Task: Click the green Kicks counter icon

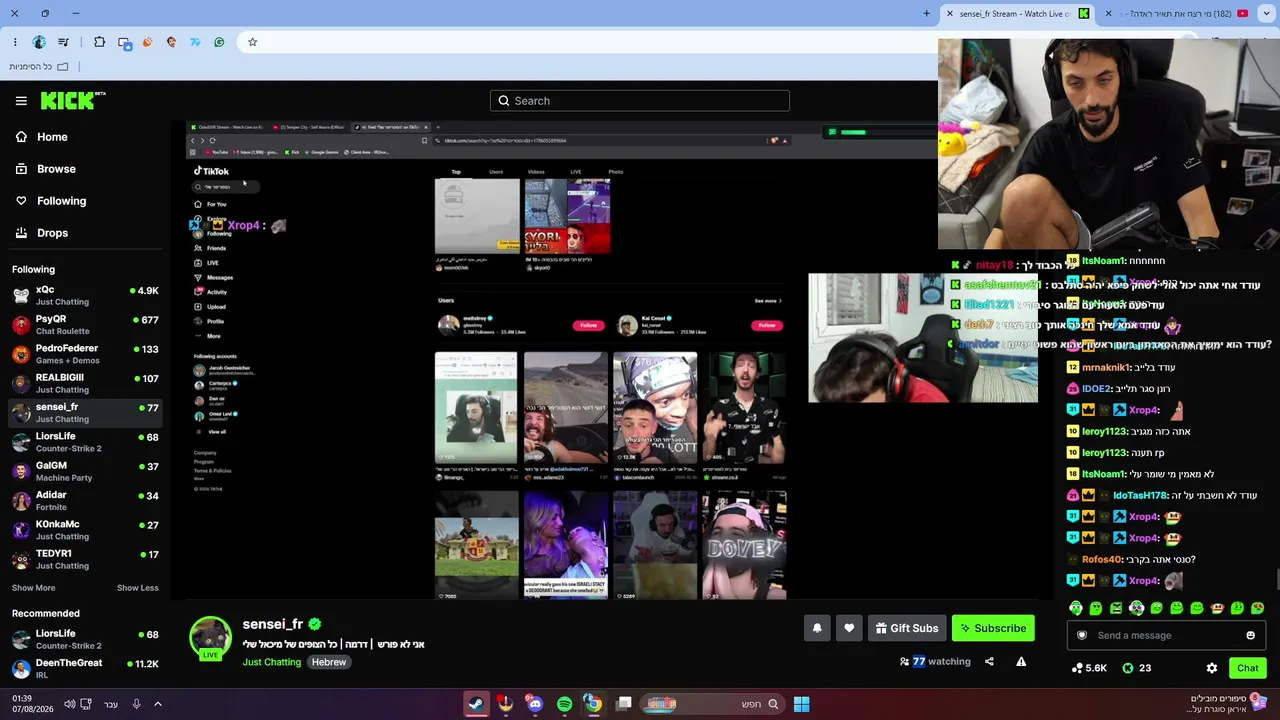Action: tap(1128, 668)
